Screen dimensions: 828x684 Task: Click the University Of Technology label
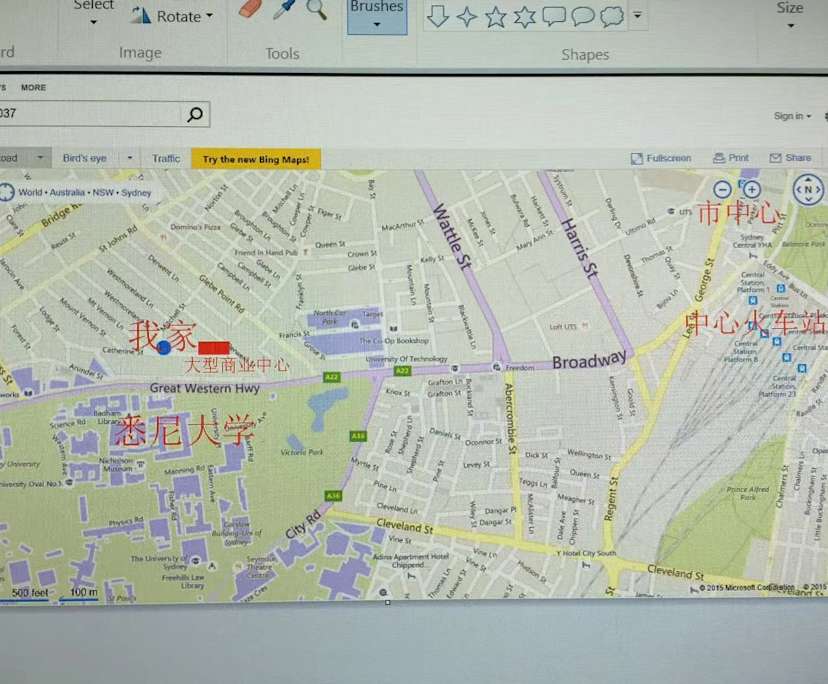[406, 359]
